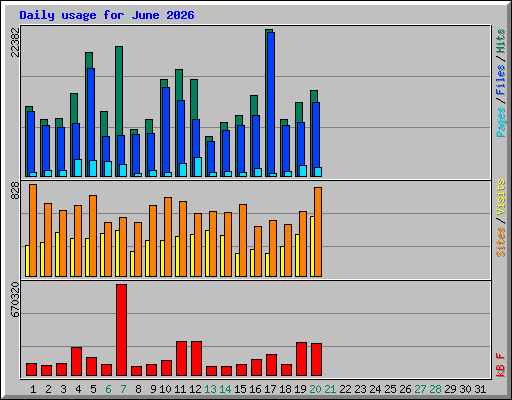Image resolution: width=512 pixels, height=400 pixels.
Task: Click the yellow Sites bar for day 8
Action: coord(132,264)
